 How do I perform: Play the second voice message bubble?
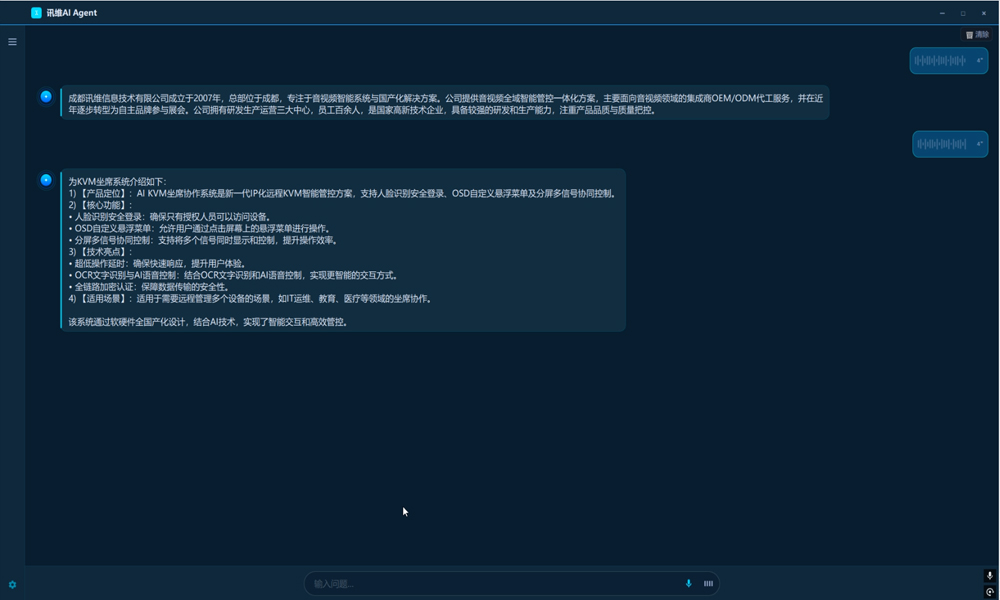click(x=950, y=144)
